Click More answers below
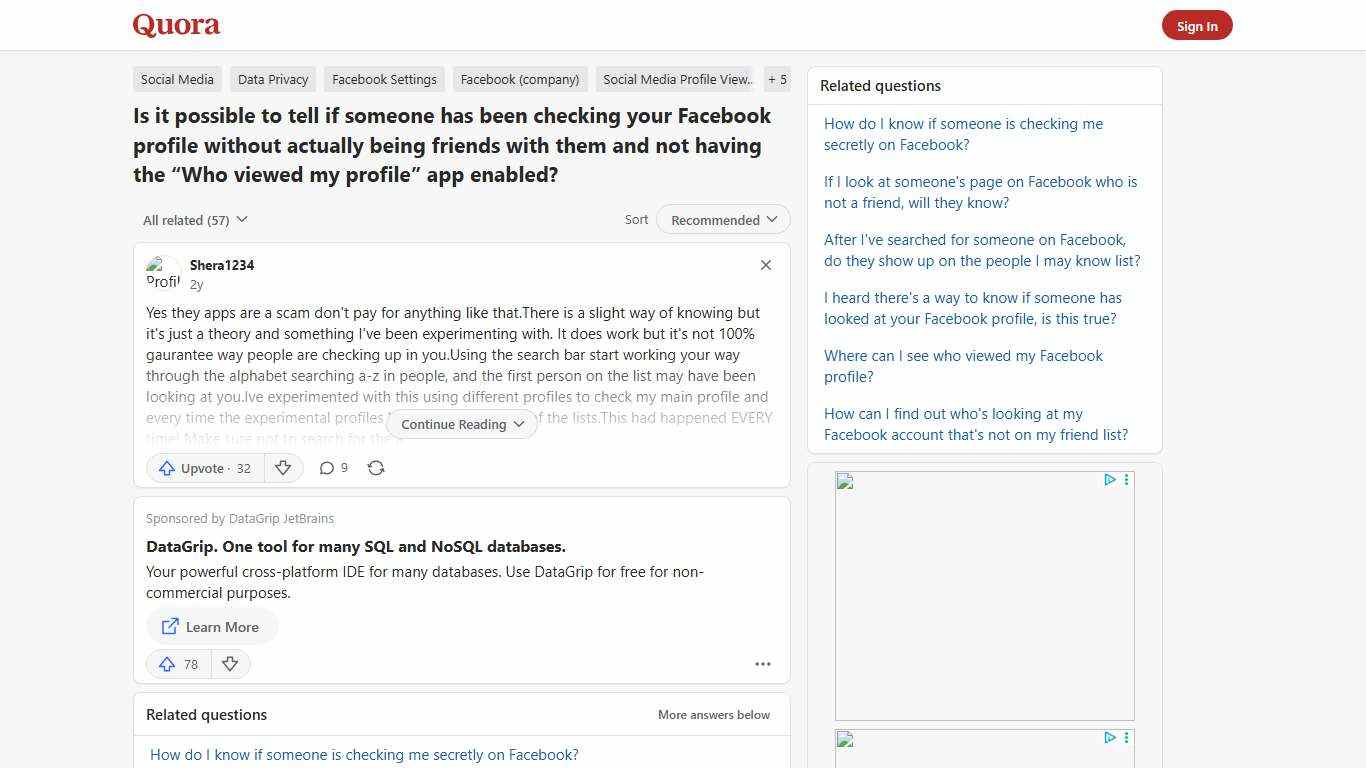Screen dimensions: 1366x768 713,714
